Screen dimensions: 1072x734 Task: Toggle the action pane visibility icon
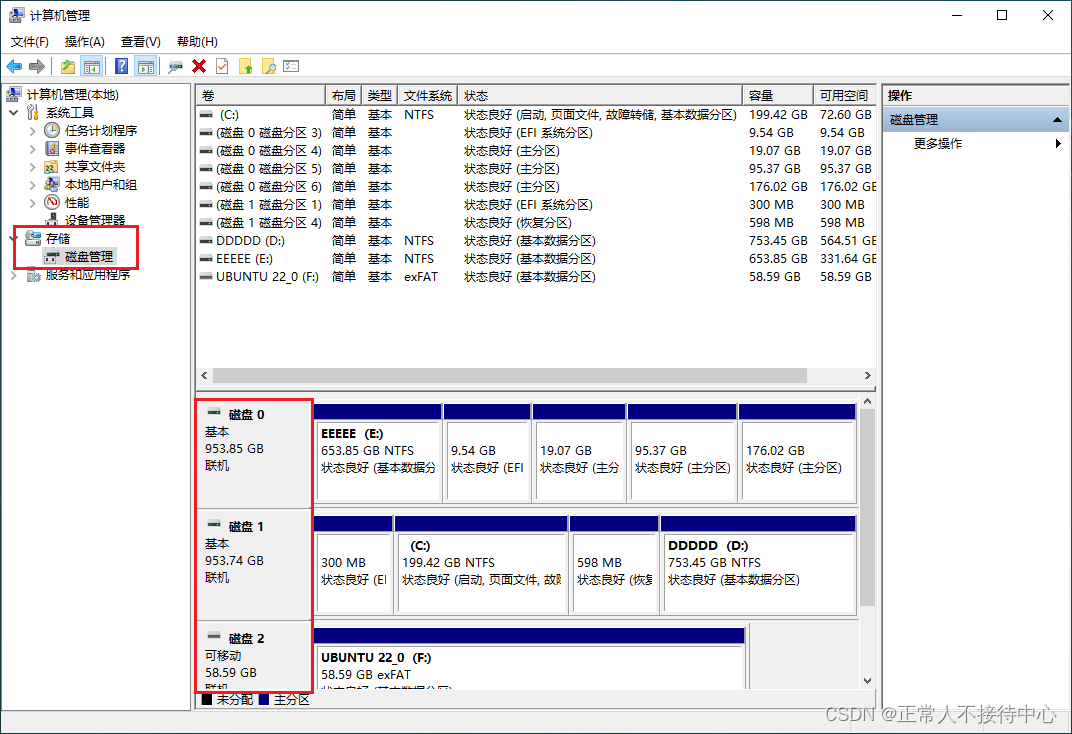(146, 66)
